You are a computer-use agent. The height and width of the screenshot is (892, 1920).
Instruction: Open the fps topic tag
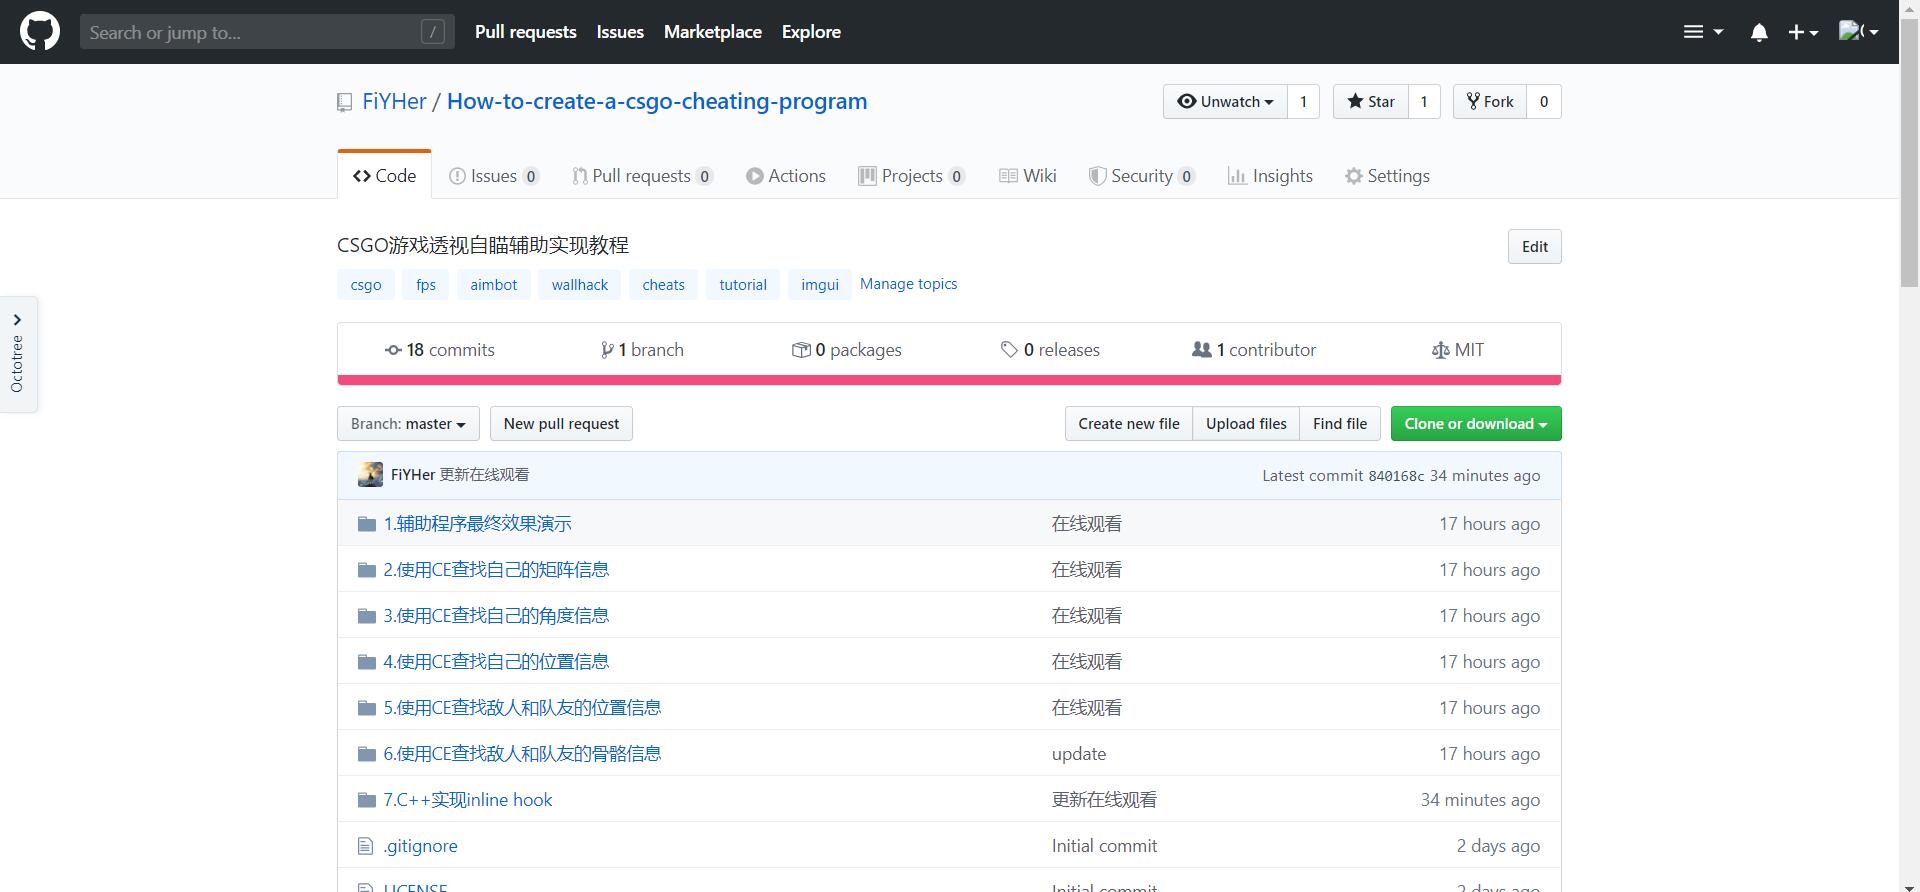[426, 284]
